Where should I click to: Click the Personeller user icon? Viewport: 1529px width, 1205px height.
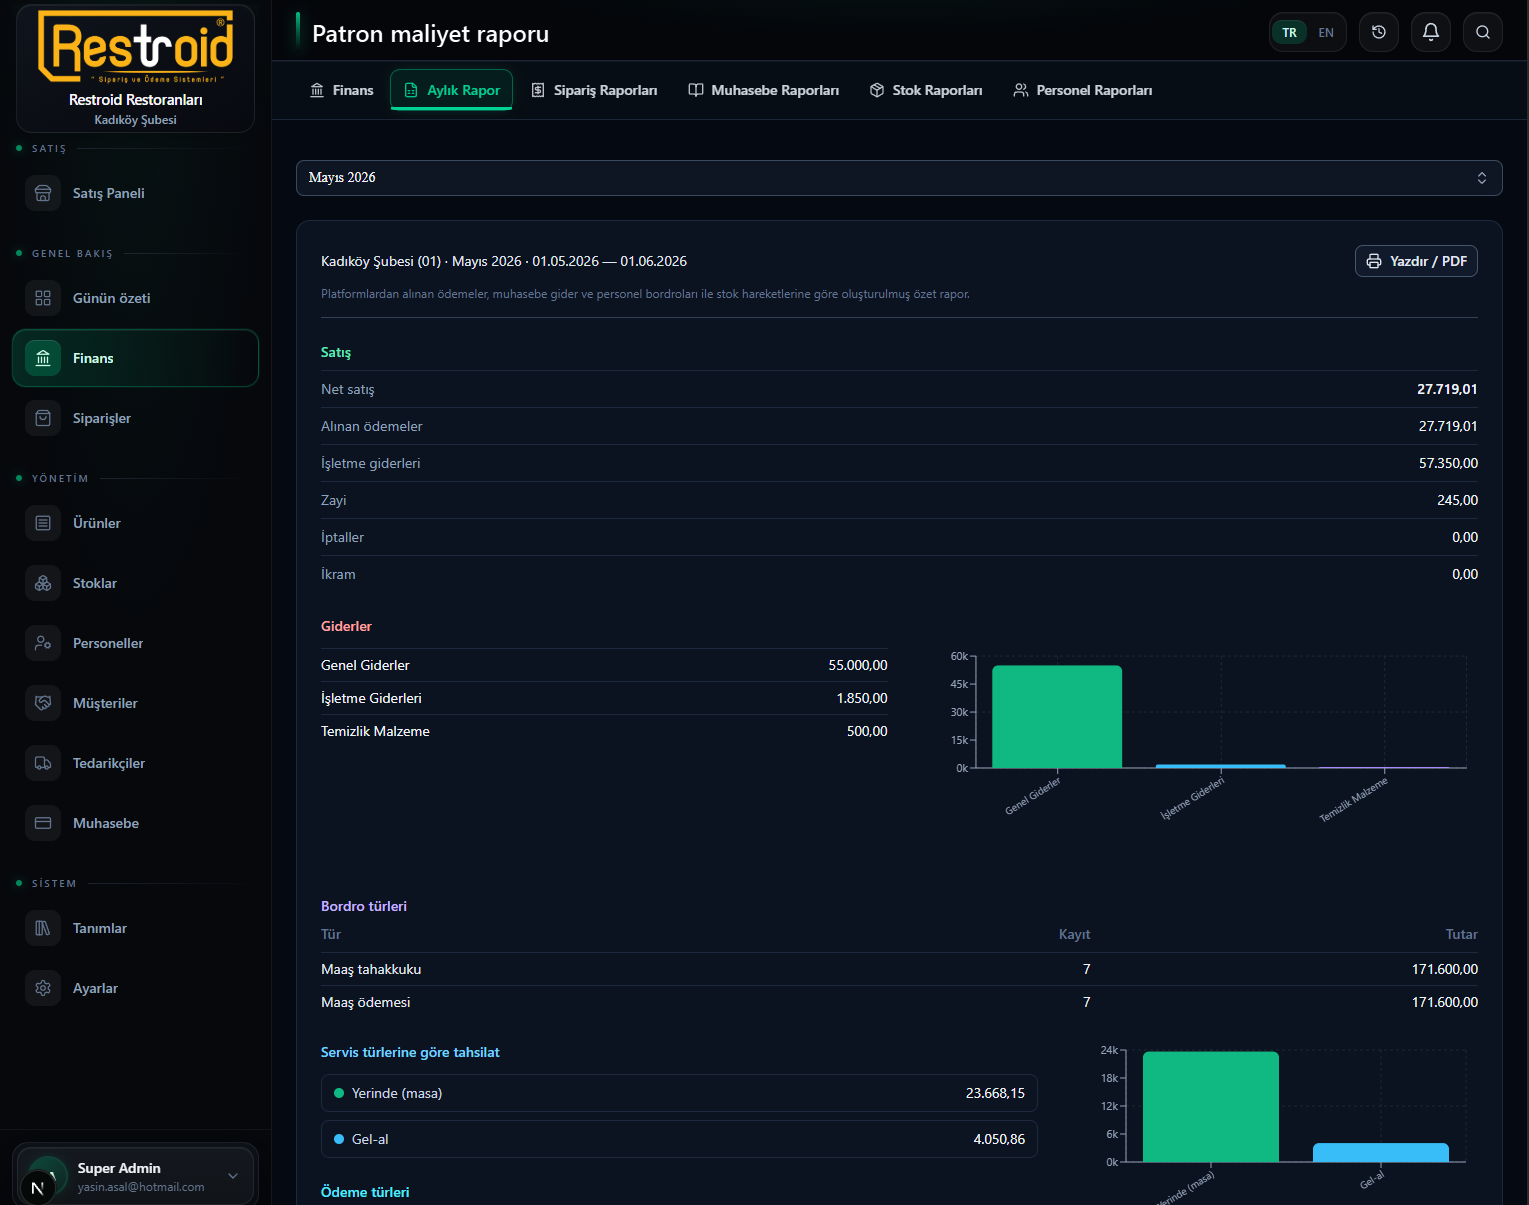click(43, 643)
